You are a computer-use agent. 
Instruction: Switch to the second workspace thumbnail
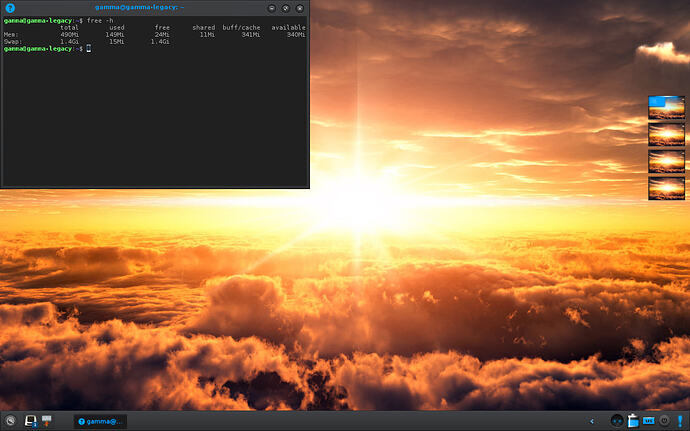666,134
